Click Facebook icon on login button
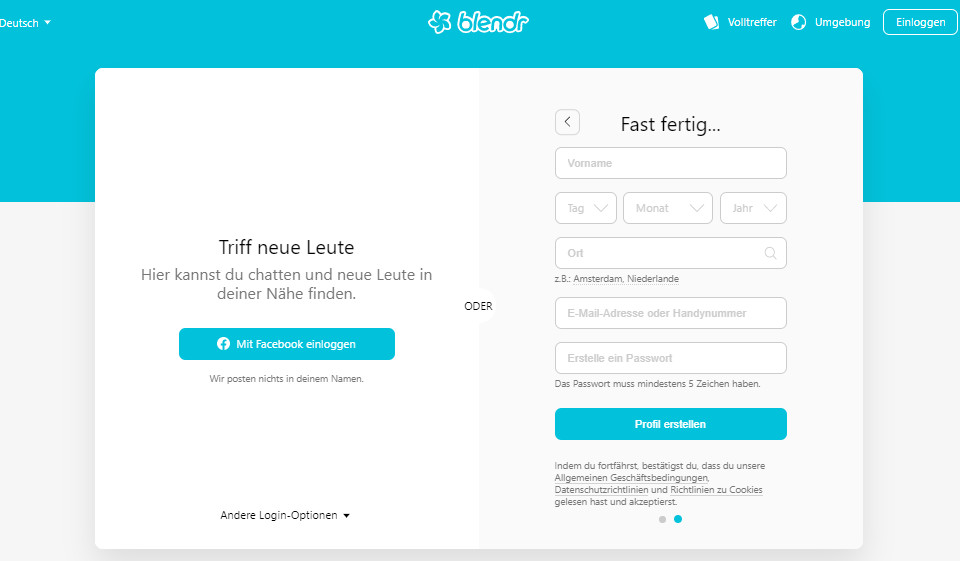This screenshot has height=561, width=960. (224, 344)
